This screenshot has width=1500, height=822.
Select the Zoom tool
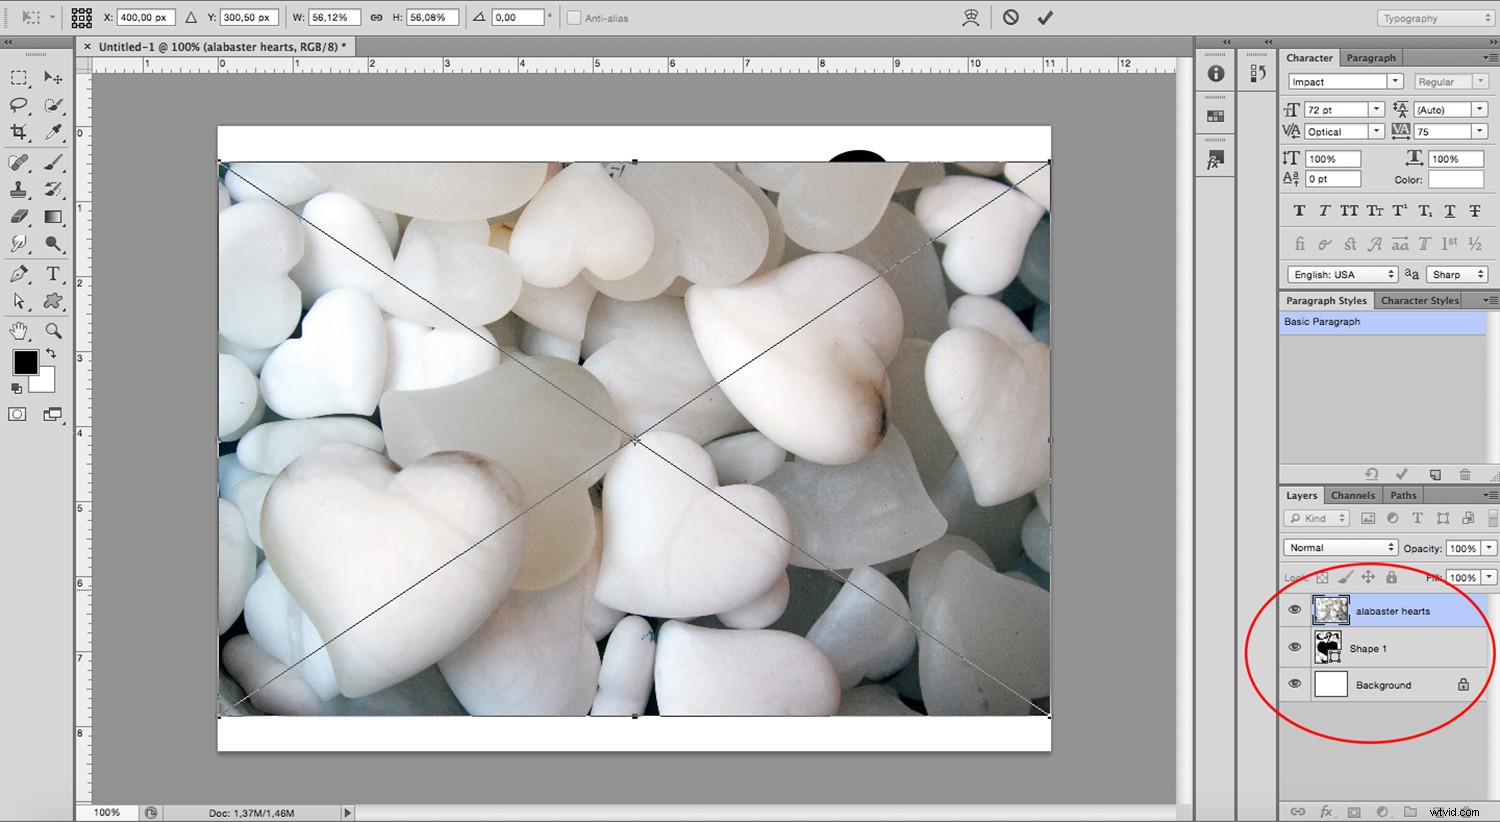52,330
